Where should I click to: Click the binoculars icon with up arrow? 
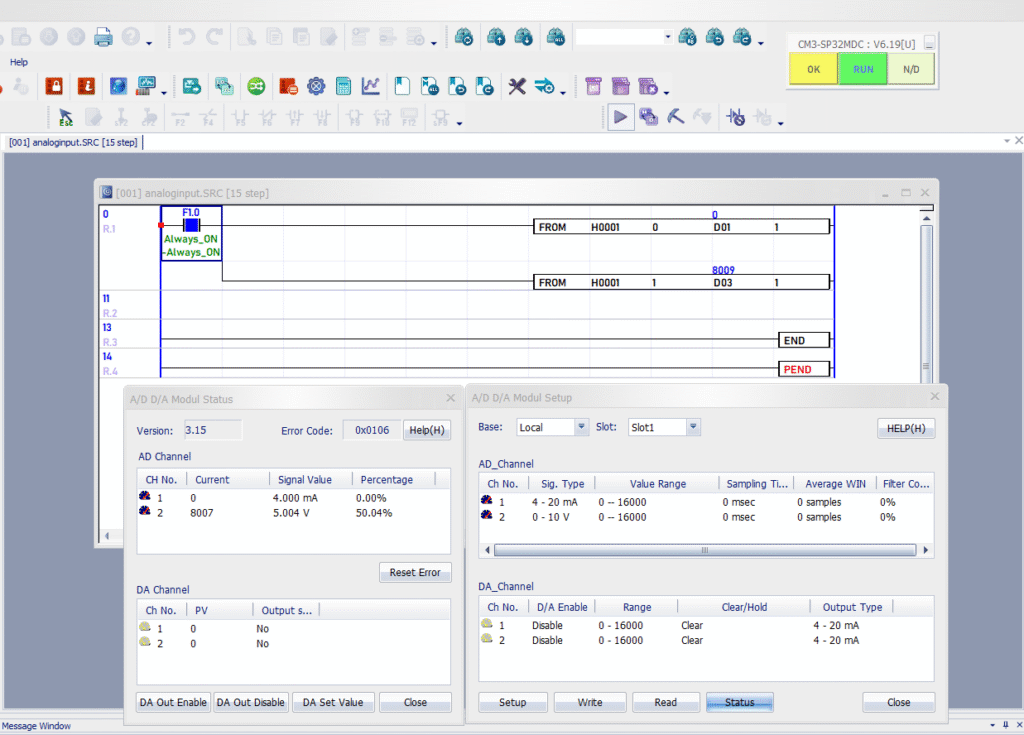(x=496, y=37)
